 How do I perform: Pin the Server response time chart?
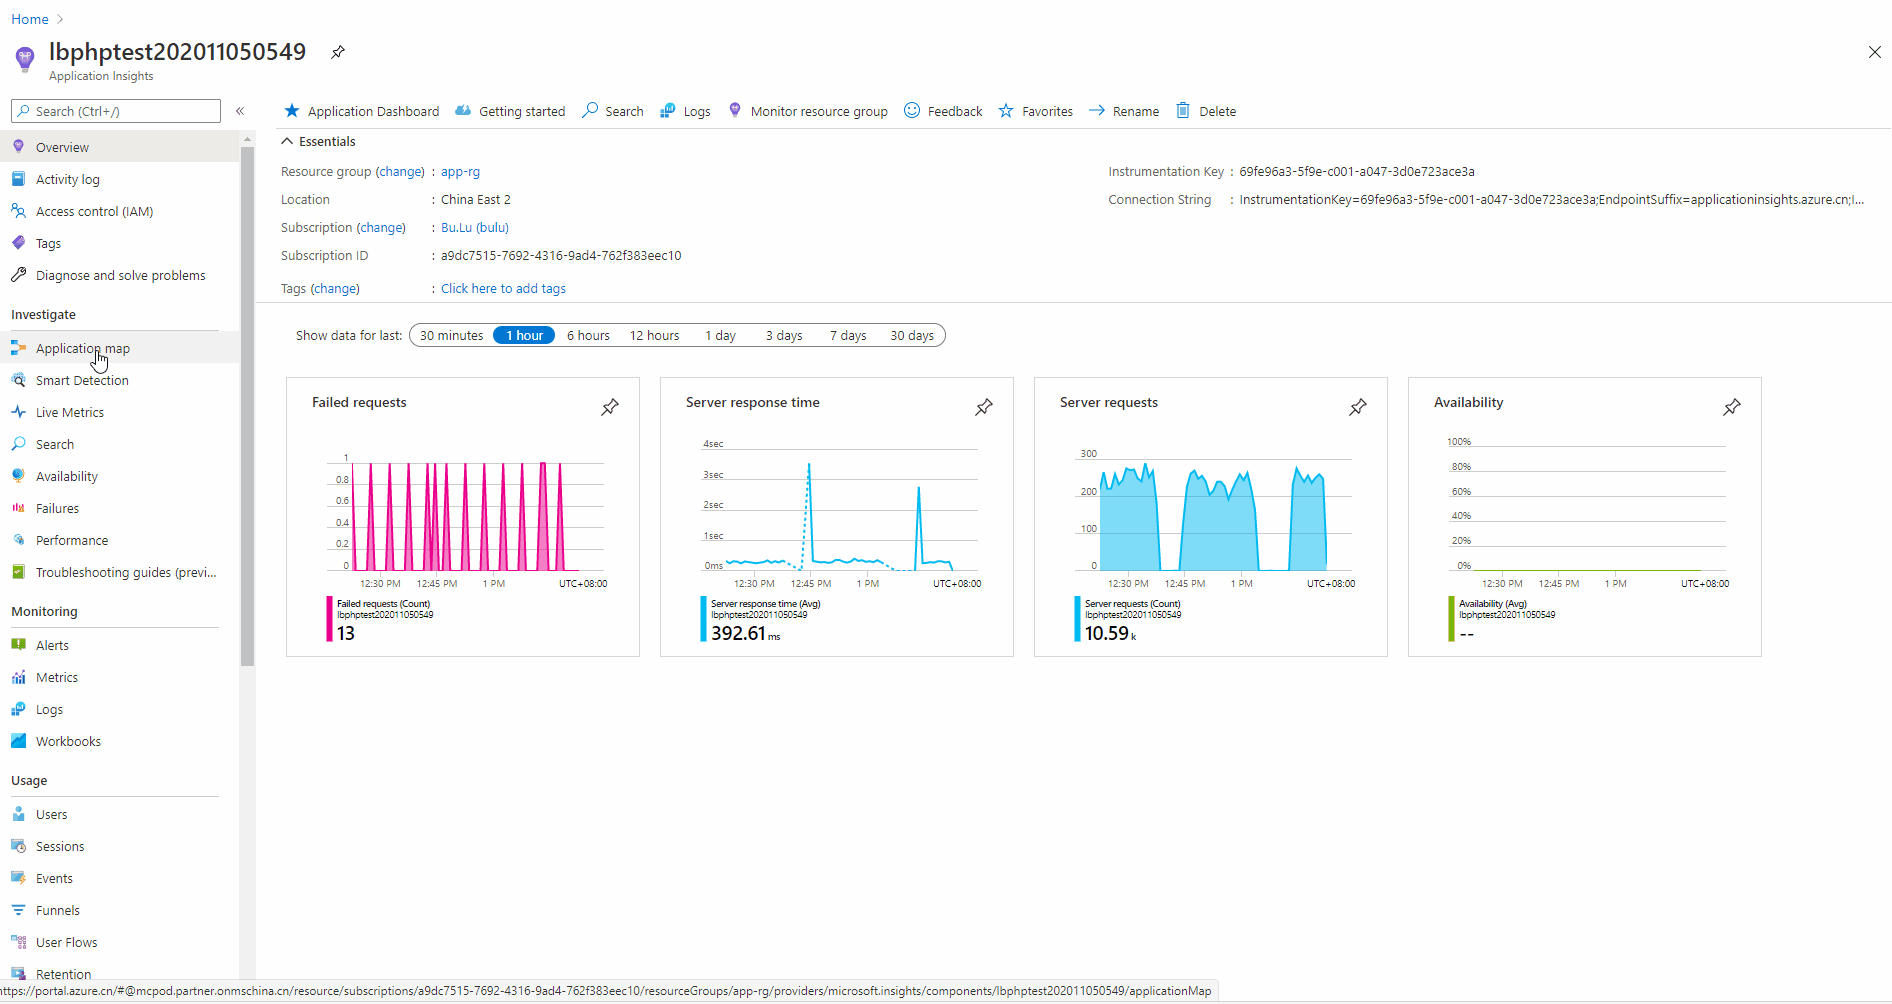pyautogui.click(x=983, y=407)
